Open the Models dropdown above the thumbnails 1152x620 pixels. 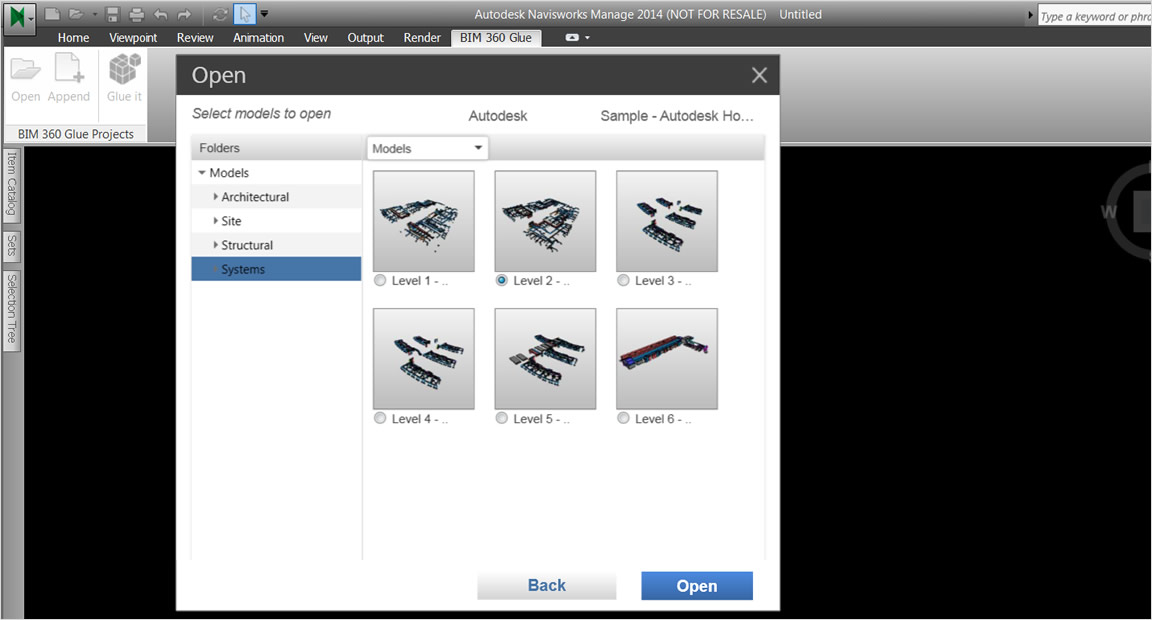(427, 148)
